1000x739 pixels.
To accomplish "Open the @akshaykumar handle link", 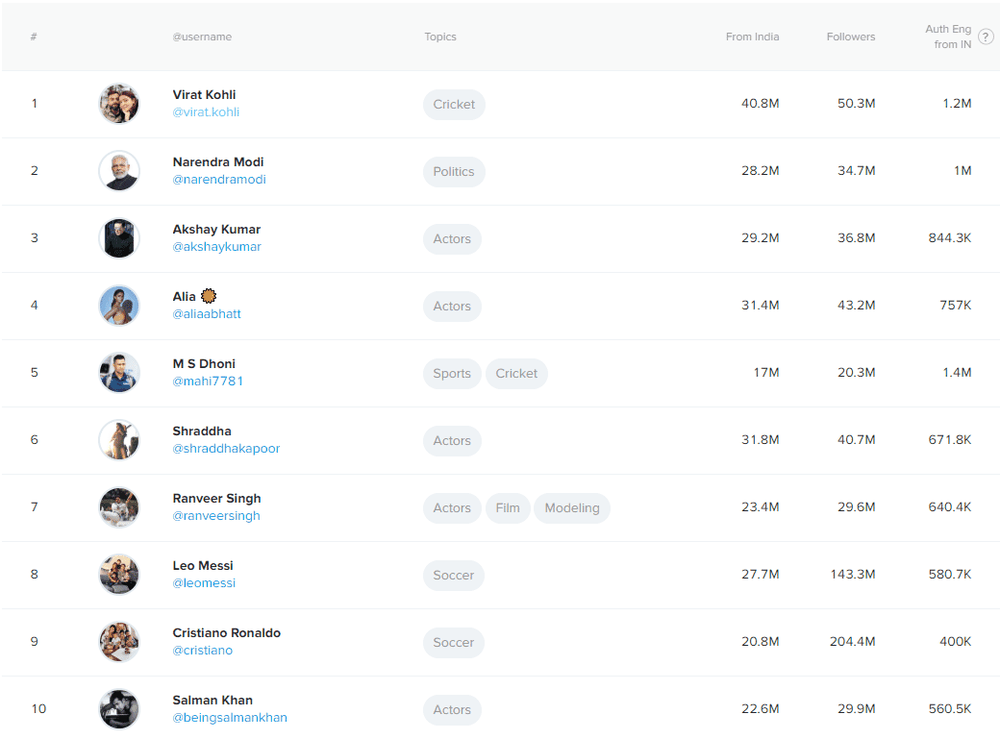I will pos(217,247).
